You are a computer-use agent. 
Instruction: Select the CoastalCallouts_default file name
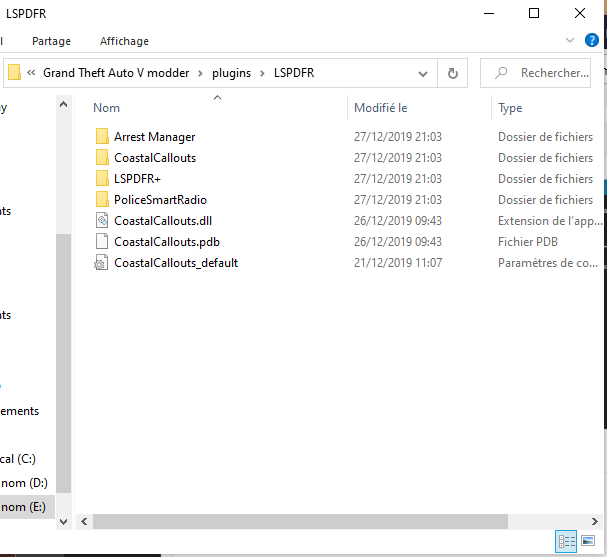pyautogui.click(x=176, y=263)
